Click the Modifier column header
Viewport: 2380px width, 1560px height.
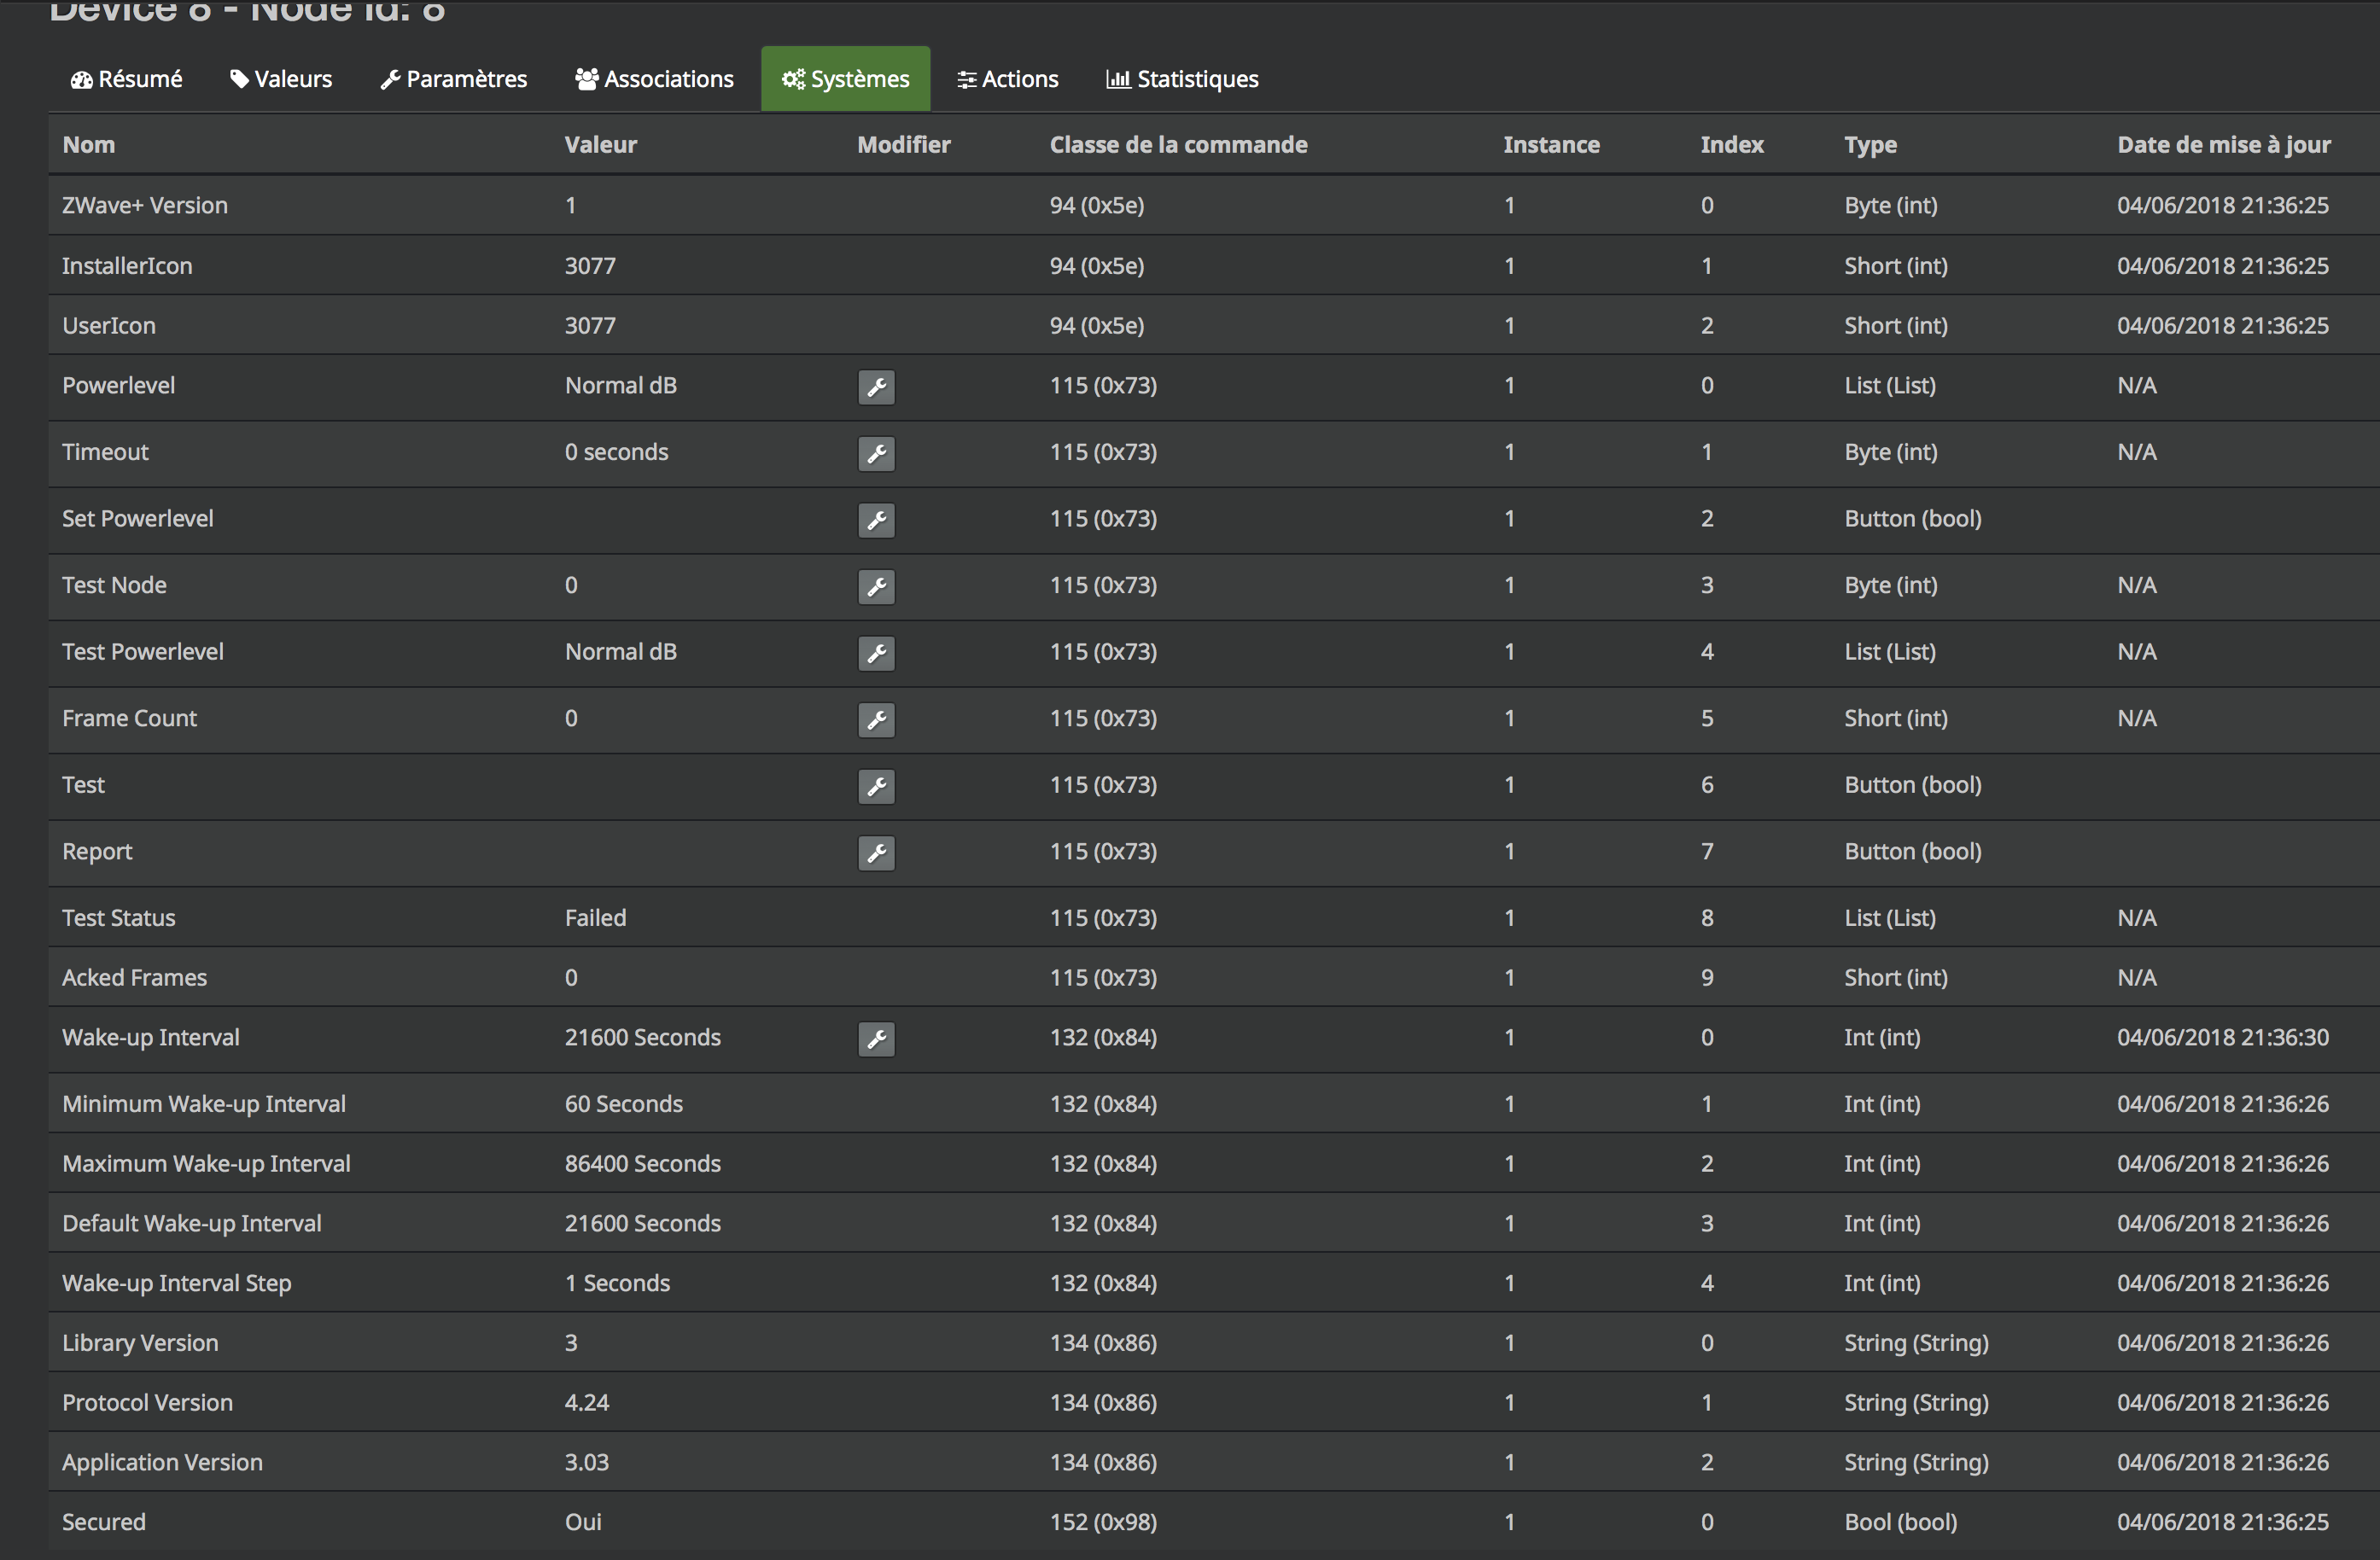click(x=904, y=145)
